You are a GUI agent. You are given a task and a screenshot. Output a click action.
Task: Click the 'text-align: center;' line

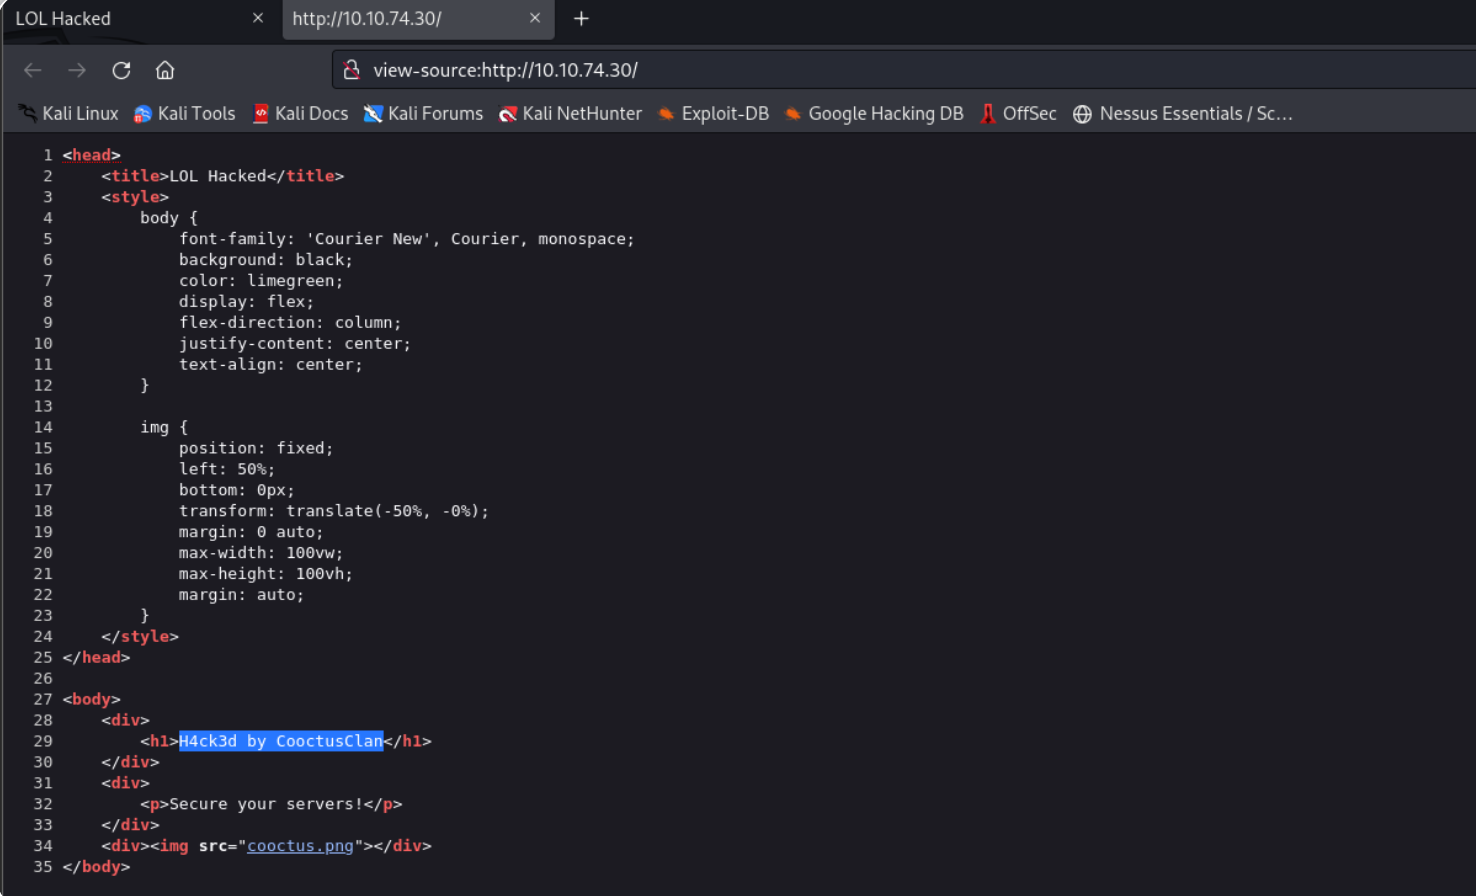point(271,365)
